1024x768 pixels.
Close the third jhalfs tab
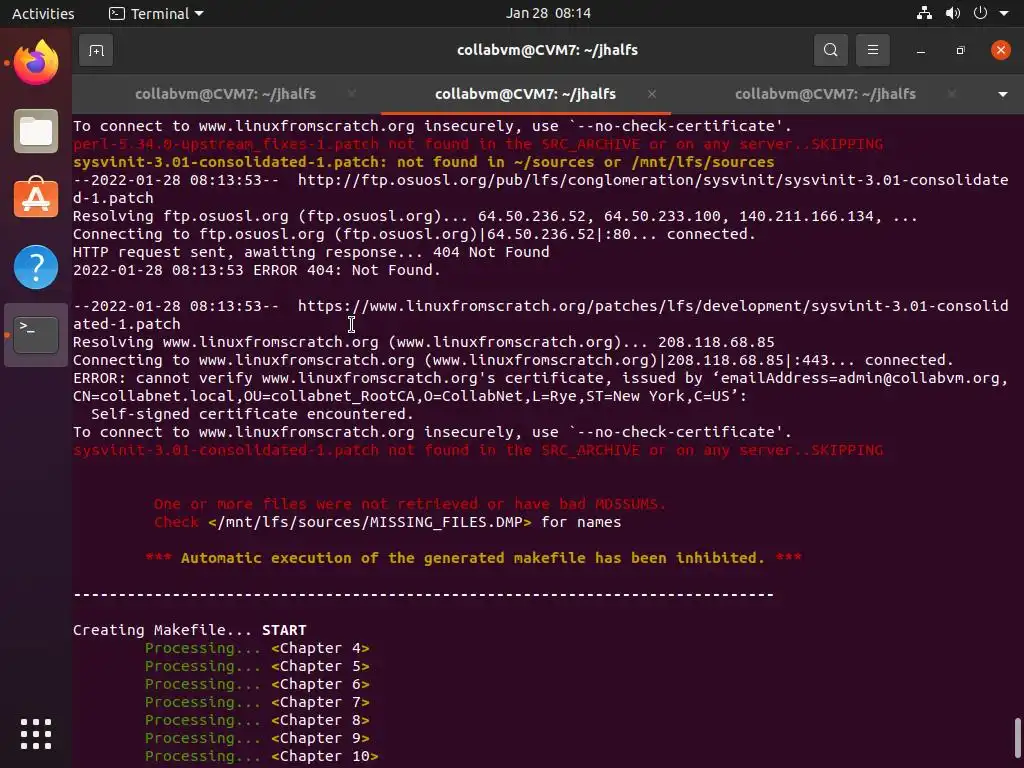952,94
